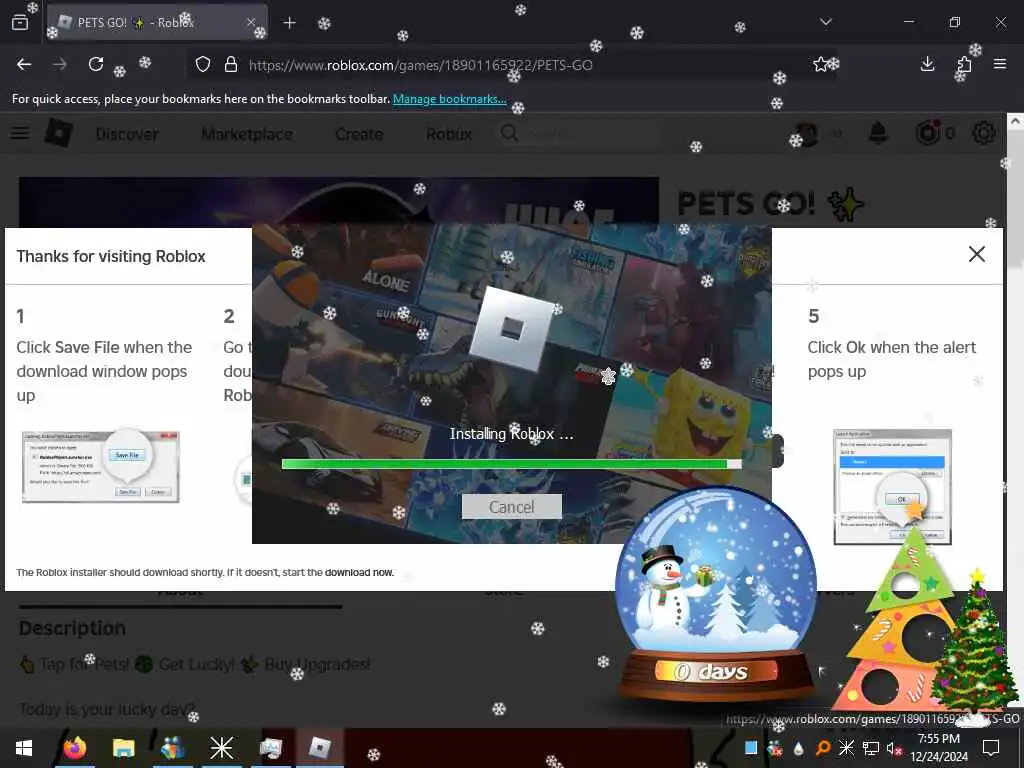
Task: Open the Roblox settings gear
Action: [984, 133]
